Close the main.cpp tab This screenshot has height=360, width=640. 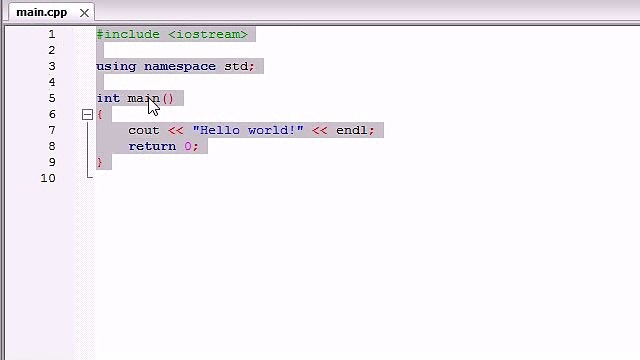(x=84, y=13)
